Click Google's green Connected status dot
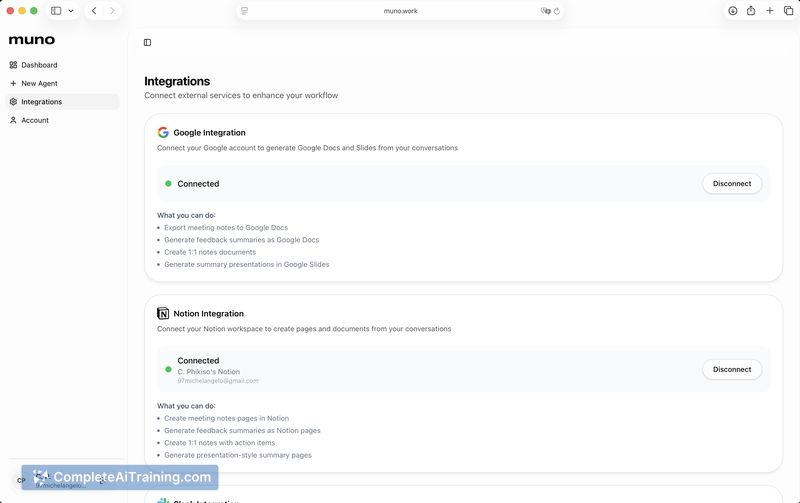The width and height of the screenshot is (800, 503). [x=168, y=184]
